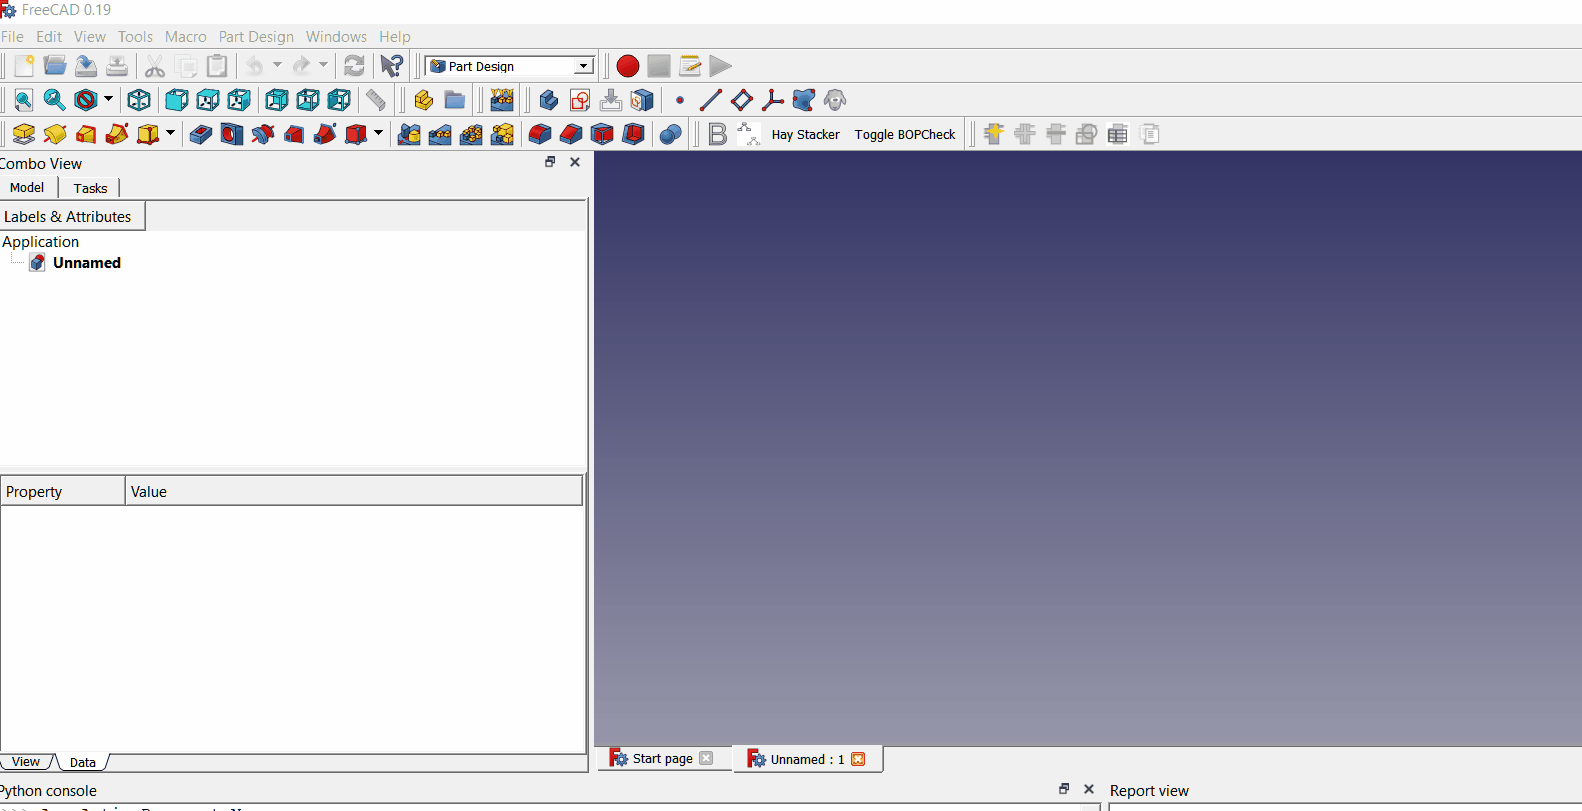The height and width of the screenshot is (811, 1582).
Task: Click the Create Group folder icon
Action: (455, 100)
